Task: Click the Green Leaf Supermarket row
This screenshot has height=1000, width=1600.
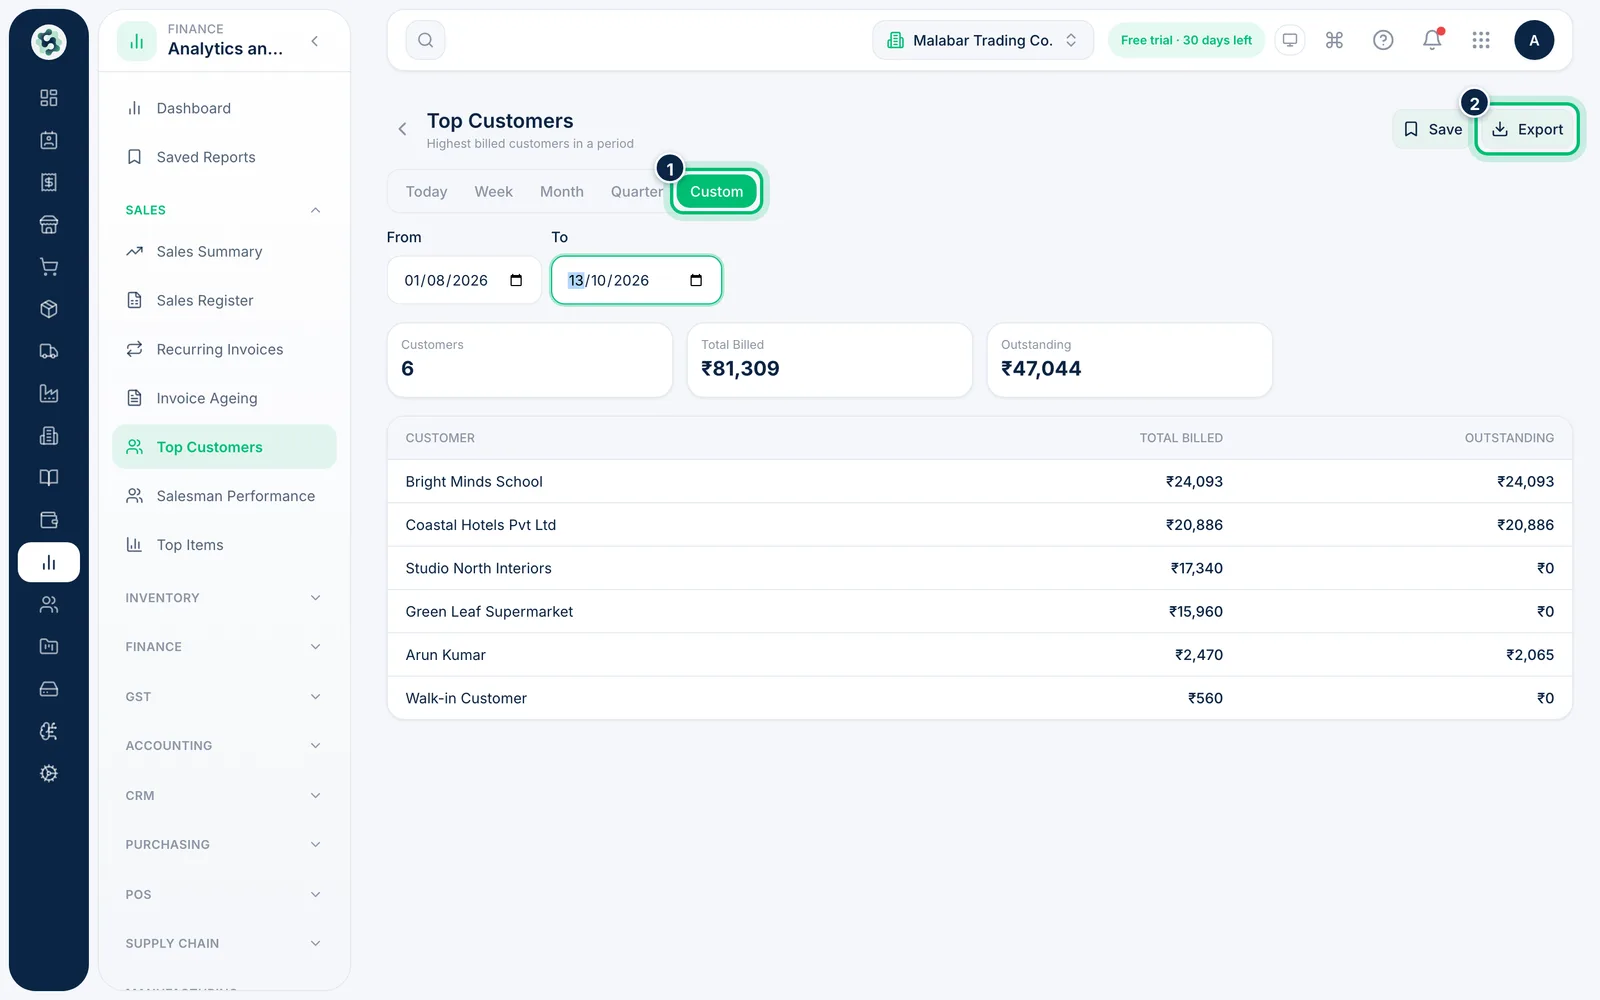Action: click(979, 612)
